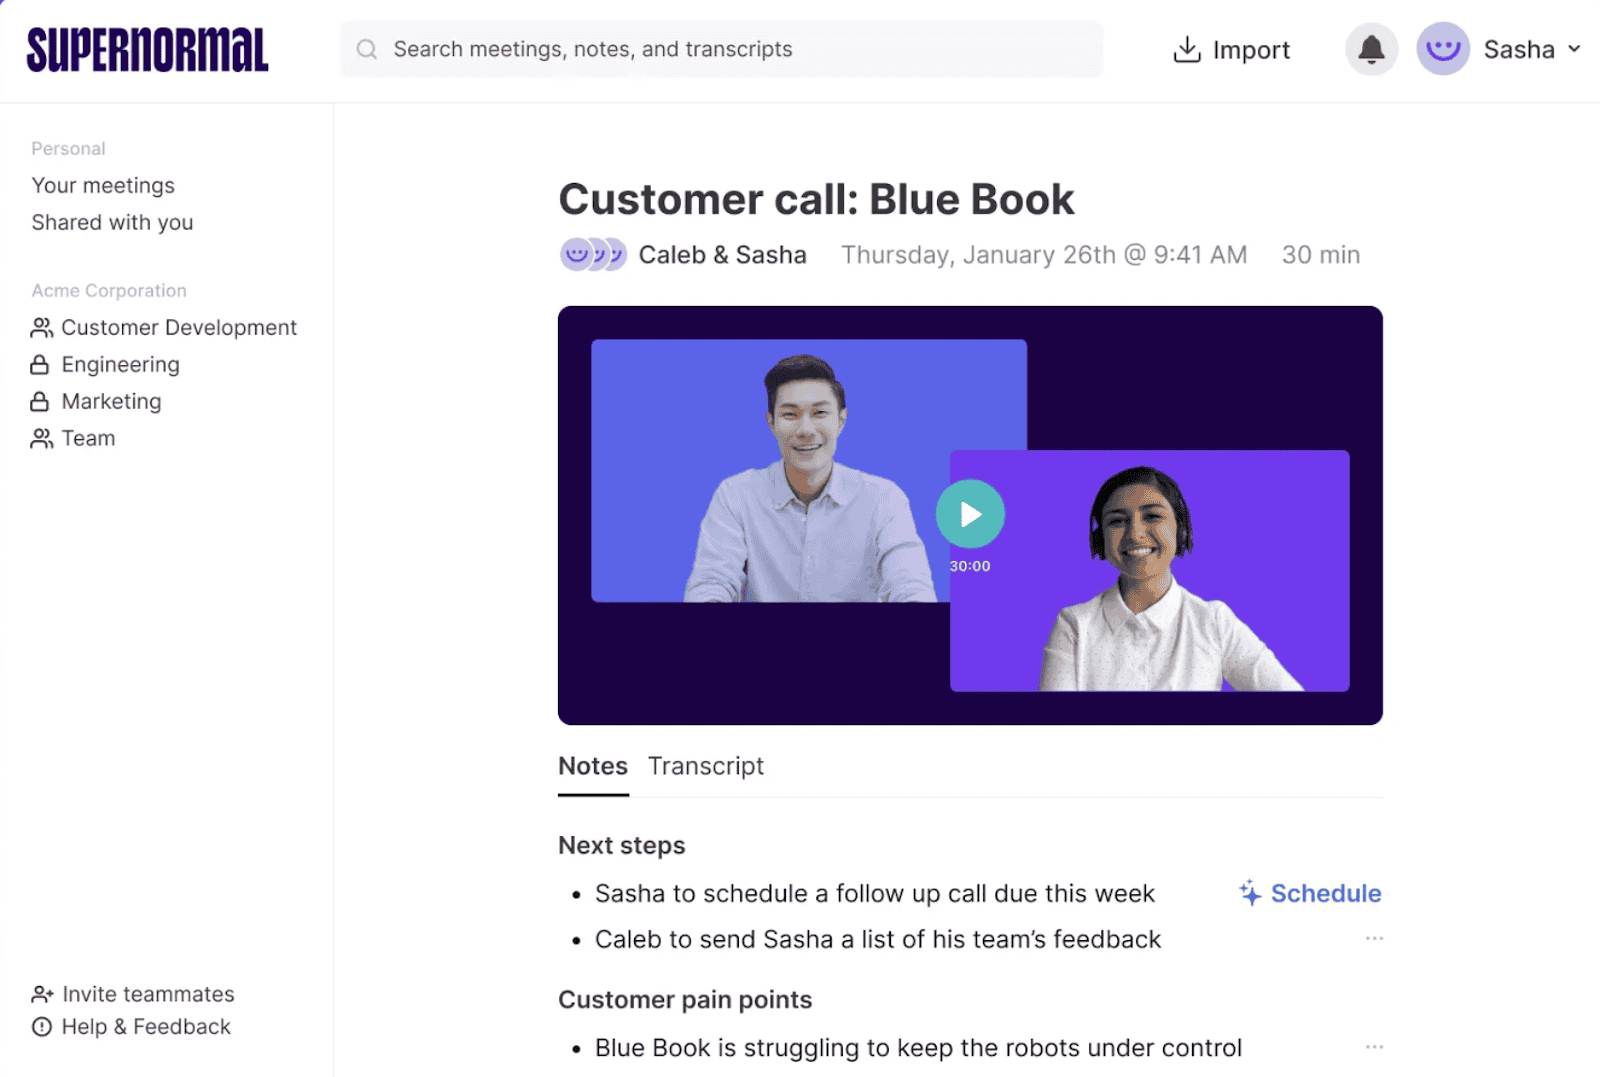
Task: Play the meeting video recording
Action: pos(969,514)
